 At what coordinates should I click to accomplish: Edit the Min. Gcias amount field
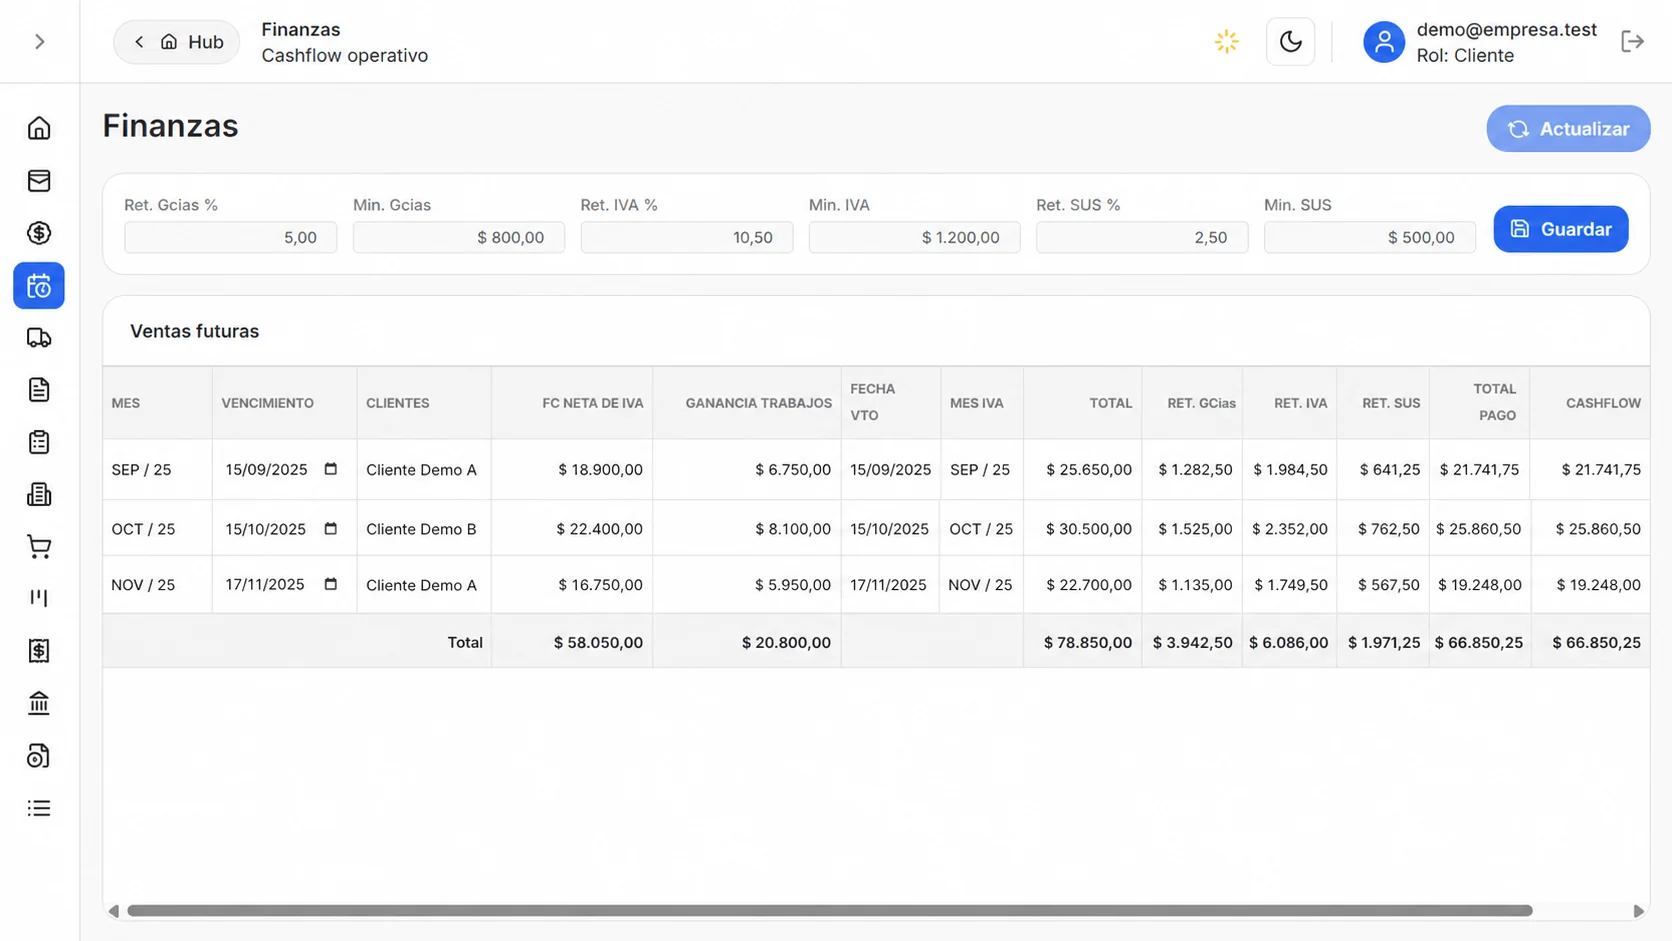pos(458,237)
